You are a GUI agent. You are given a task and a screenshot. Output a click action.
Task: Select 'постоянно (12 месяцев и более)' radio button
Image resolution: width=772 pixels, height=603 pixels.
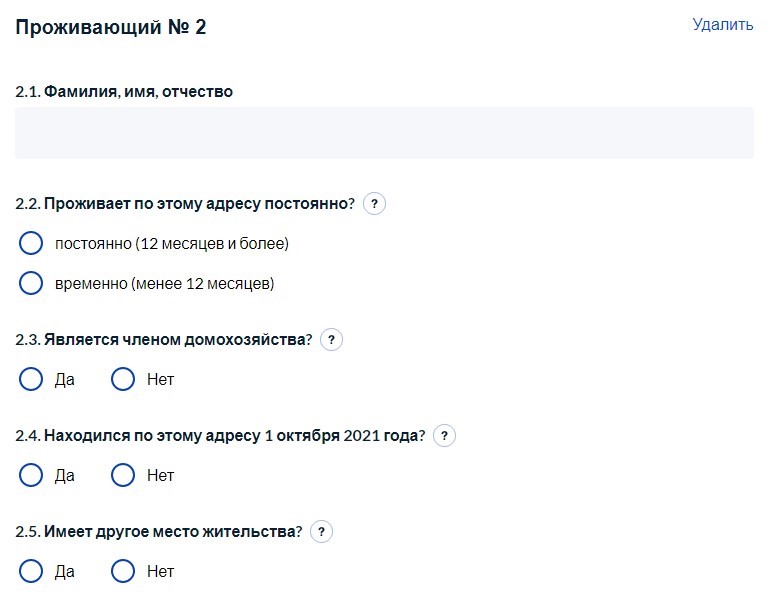[31, 243]
